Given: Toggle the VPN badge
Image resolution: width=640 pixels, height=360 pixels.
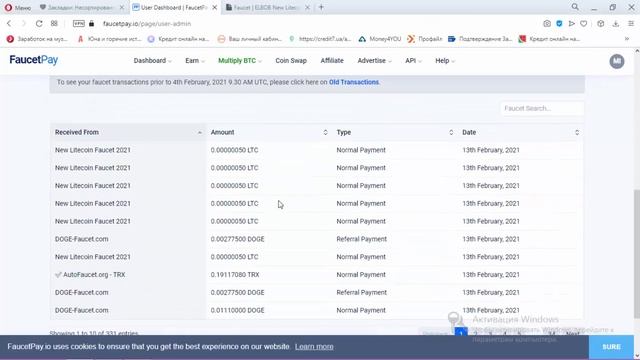Looking at the screenshot, I should 78,24.
